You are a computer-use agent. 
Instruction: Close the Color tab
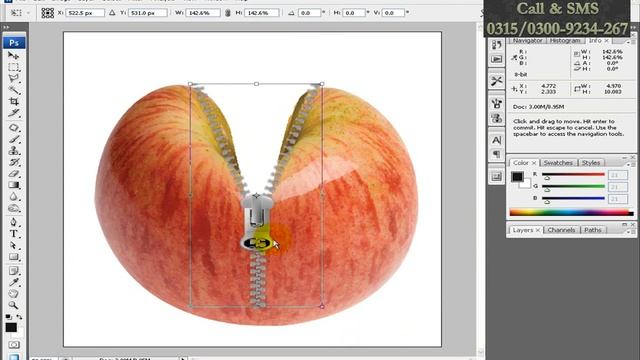point(534,163)
